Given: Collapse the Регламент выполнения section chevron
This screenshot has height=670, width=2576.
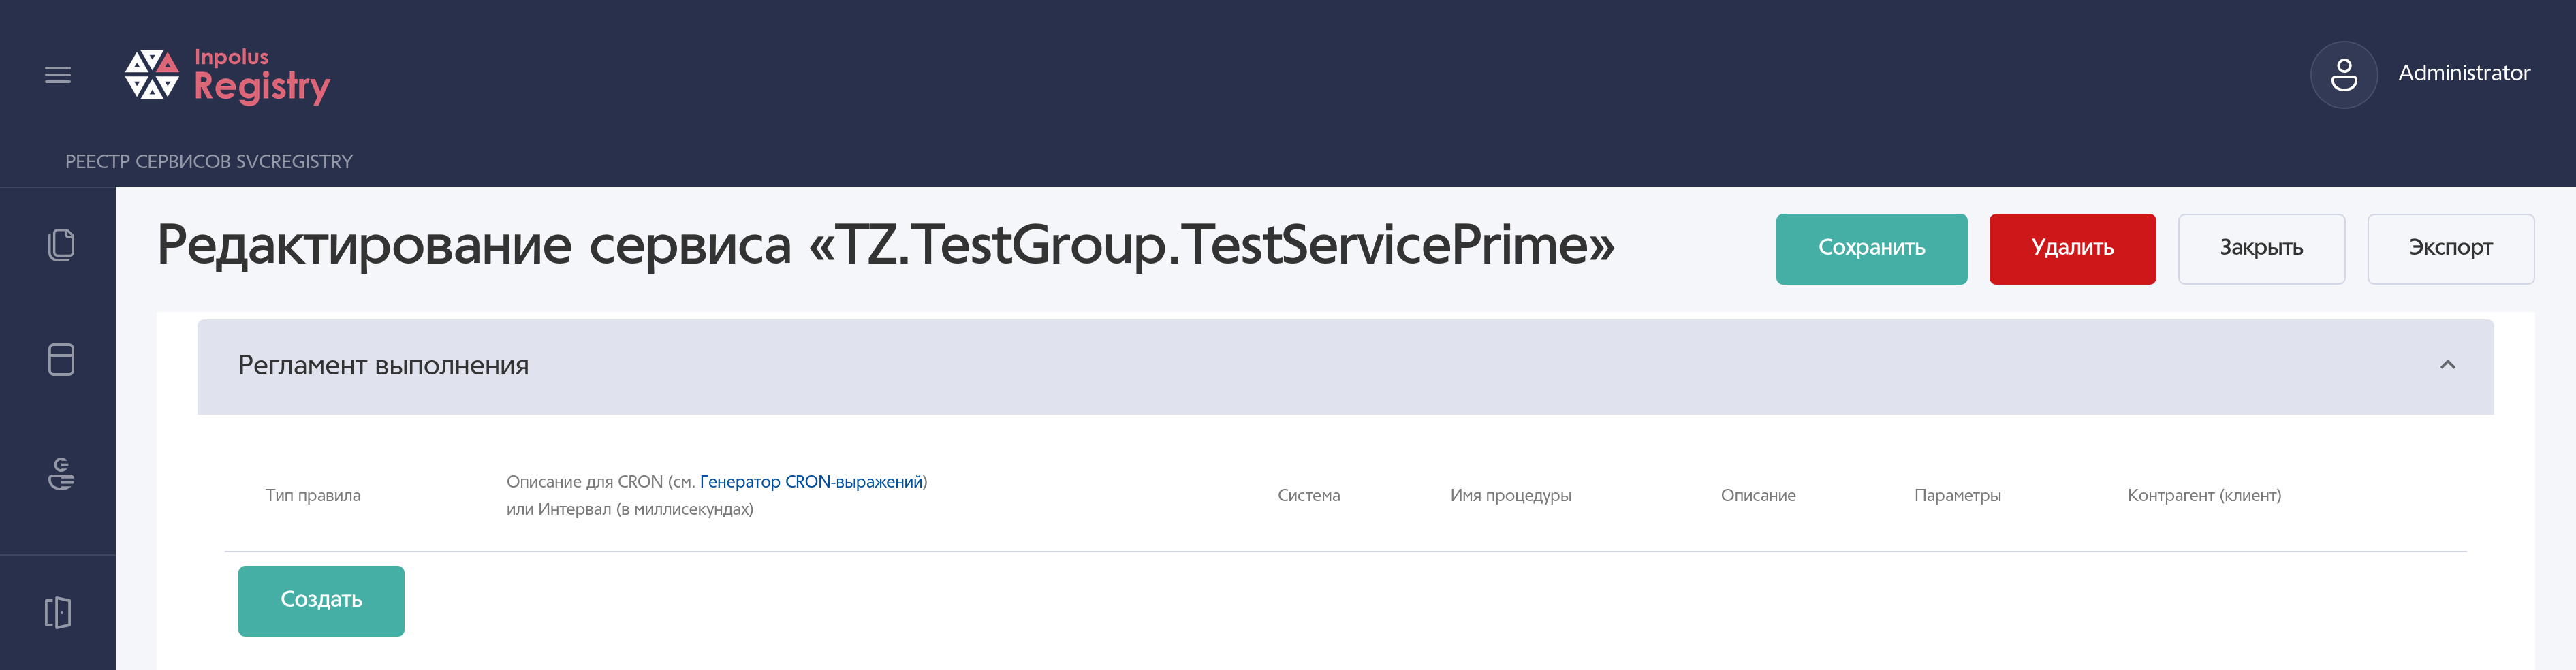Looking at the screenshot, I should (2447, 365).
